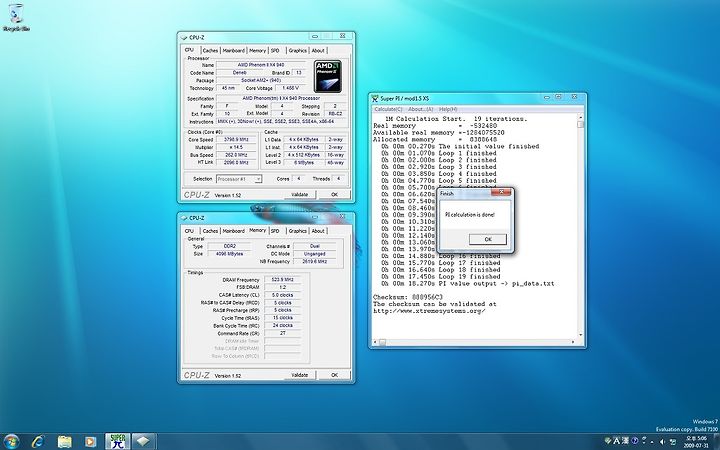Click Super PI vertical scrollbar up arrow
Image resolution: width=720 pixels, height=450 pixels.
[581, 117]
